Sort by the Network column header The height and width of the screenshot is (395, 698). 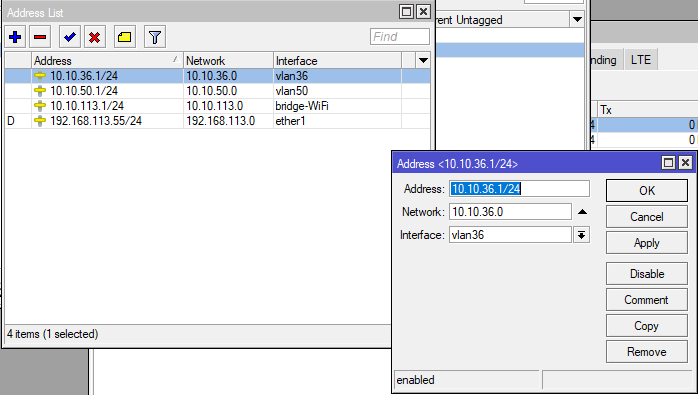(228, 61)
